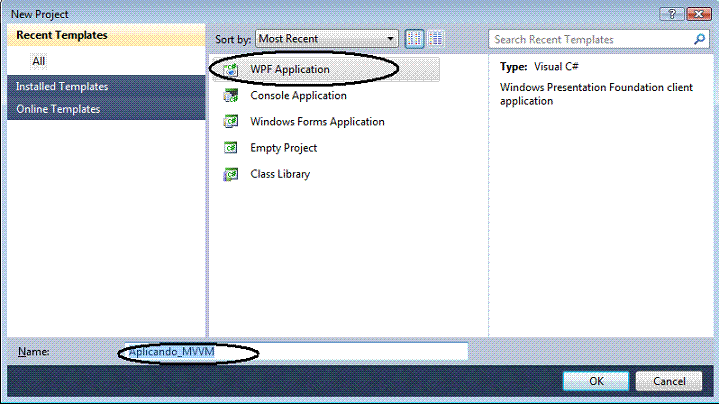This screenshot has width=719, height=404.
Task: Select the WPF Application label
Action: point(290,70)
